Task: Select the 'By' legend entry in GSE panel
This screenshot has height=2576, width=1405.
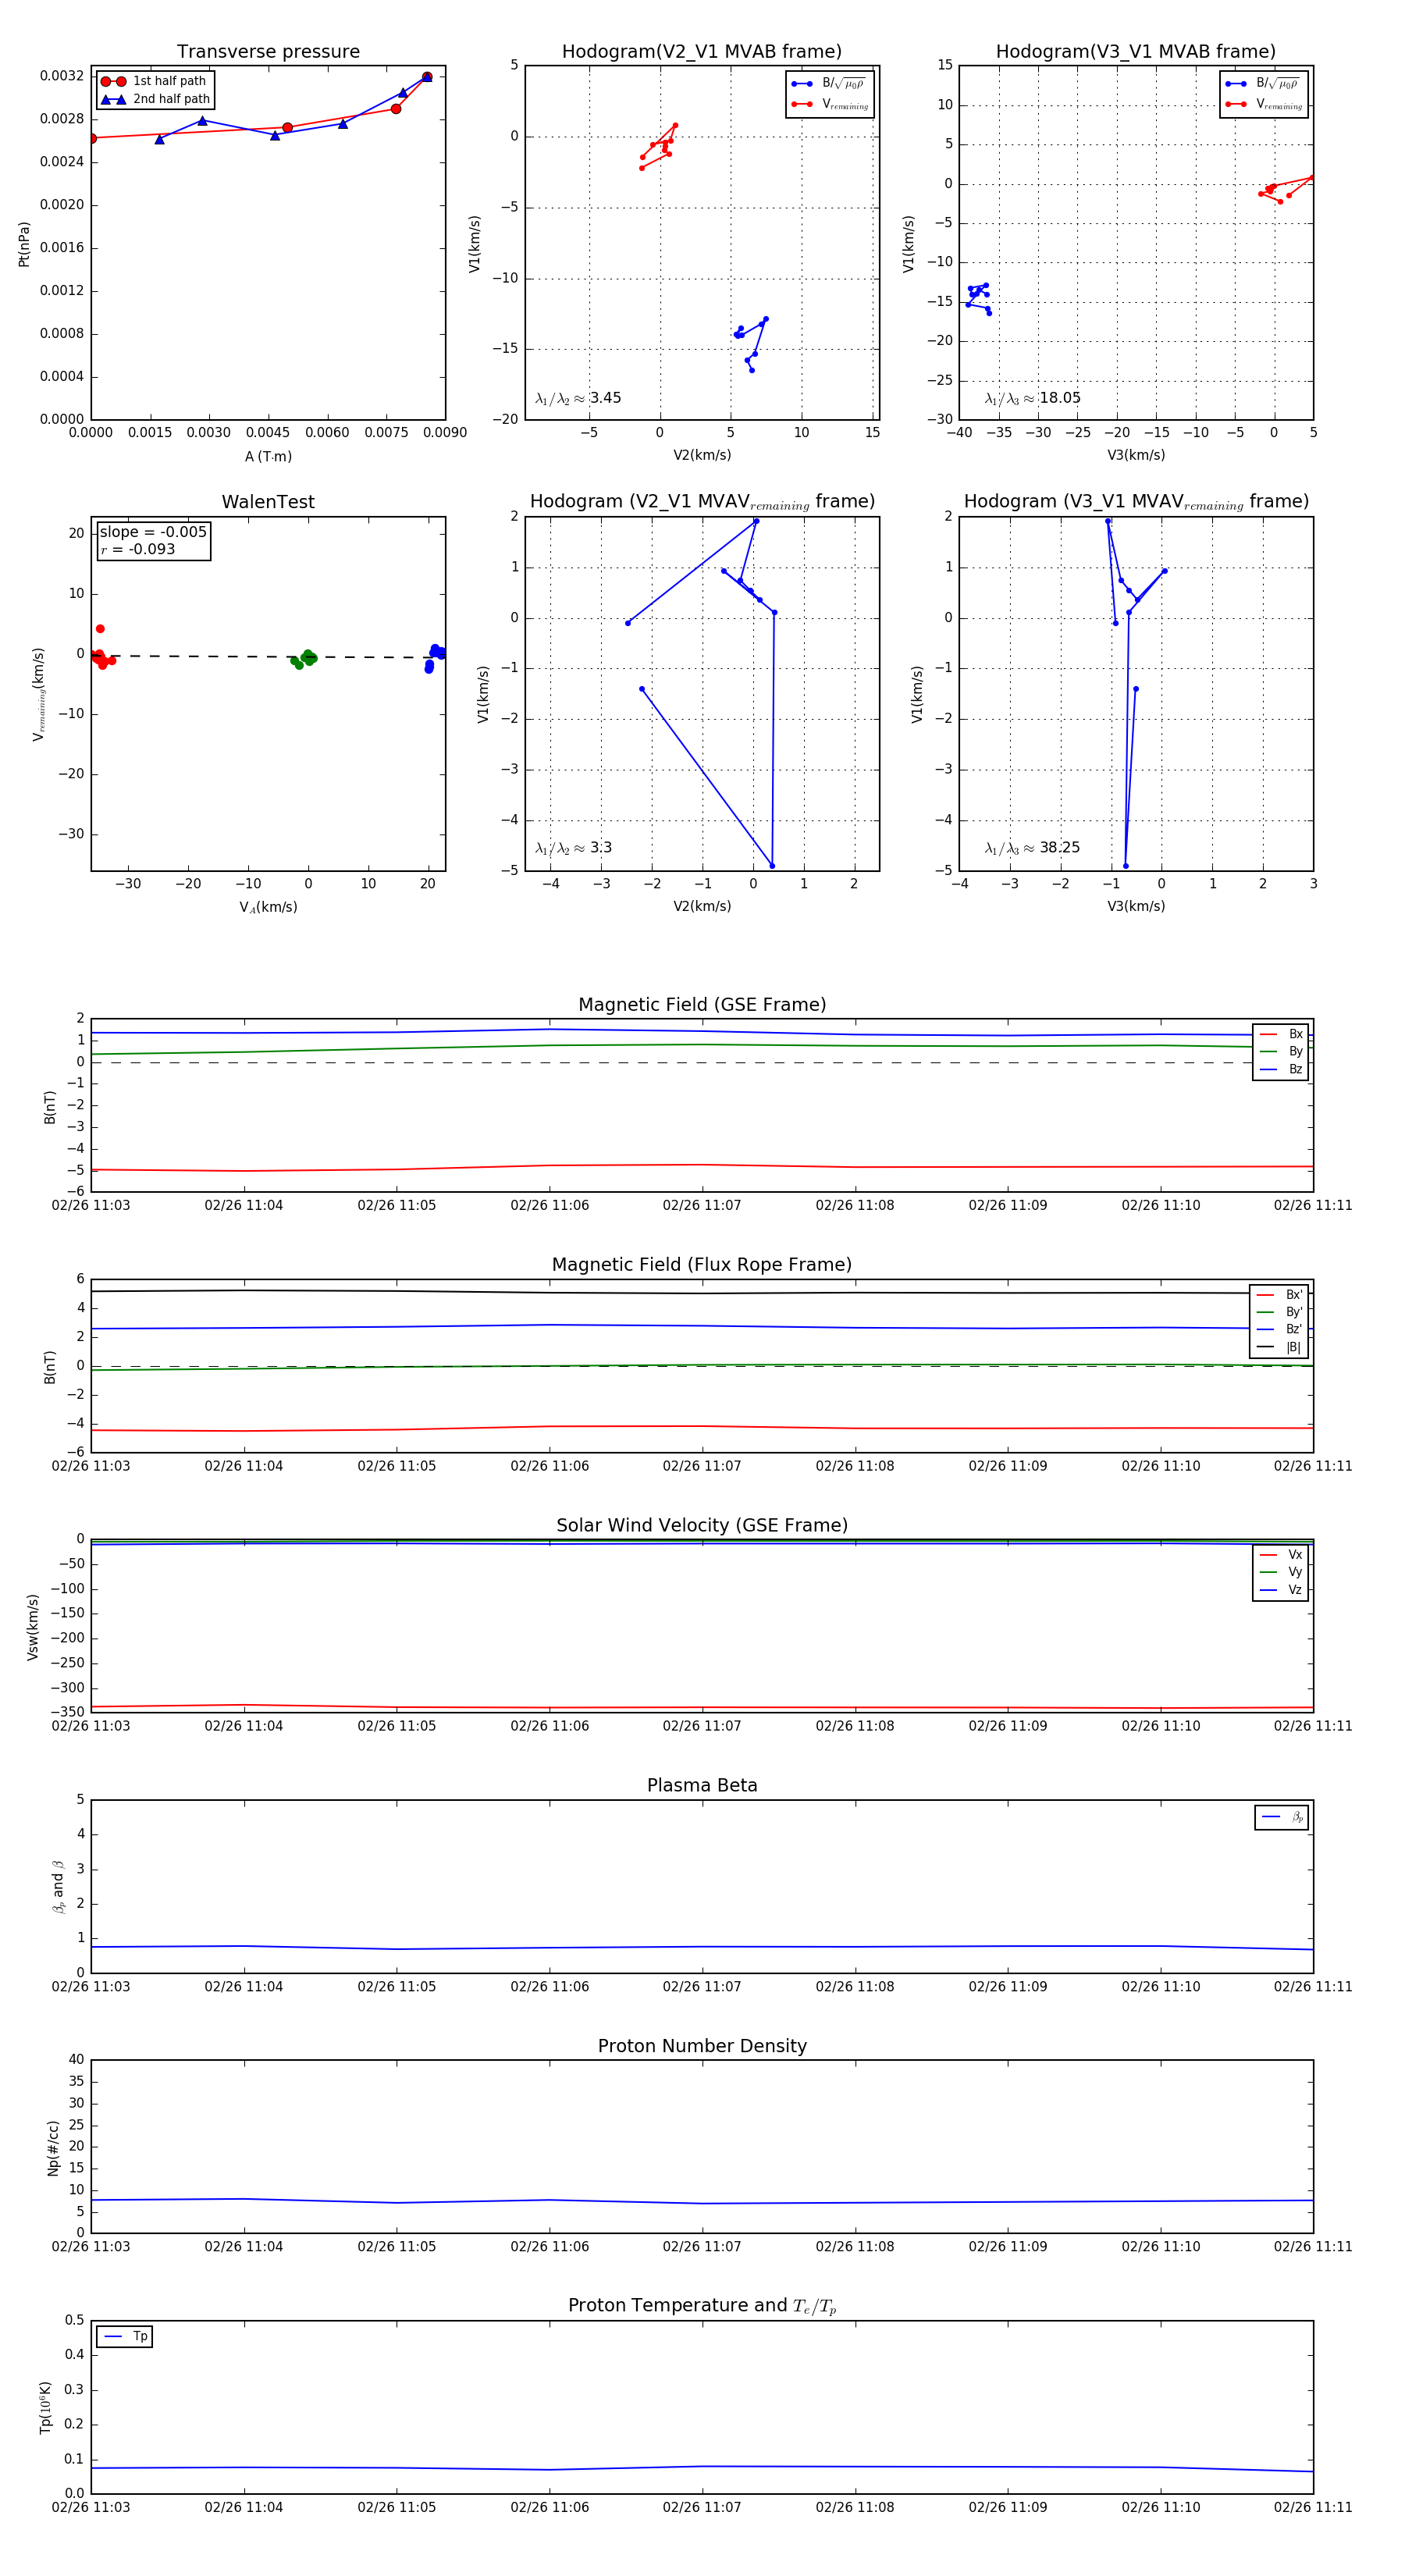Action: click(1281, 1051)
